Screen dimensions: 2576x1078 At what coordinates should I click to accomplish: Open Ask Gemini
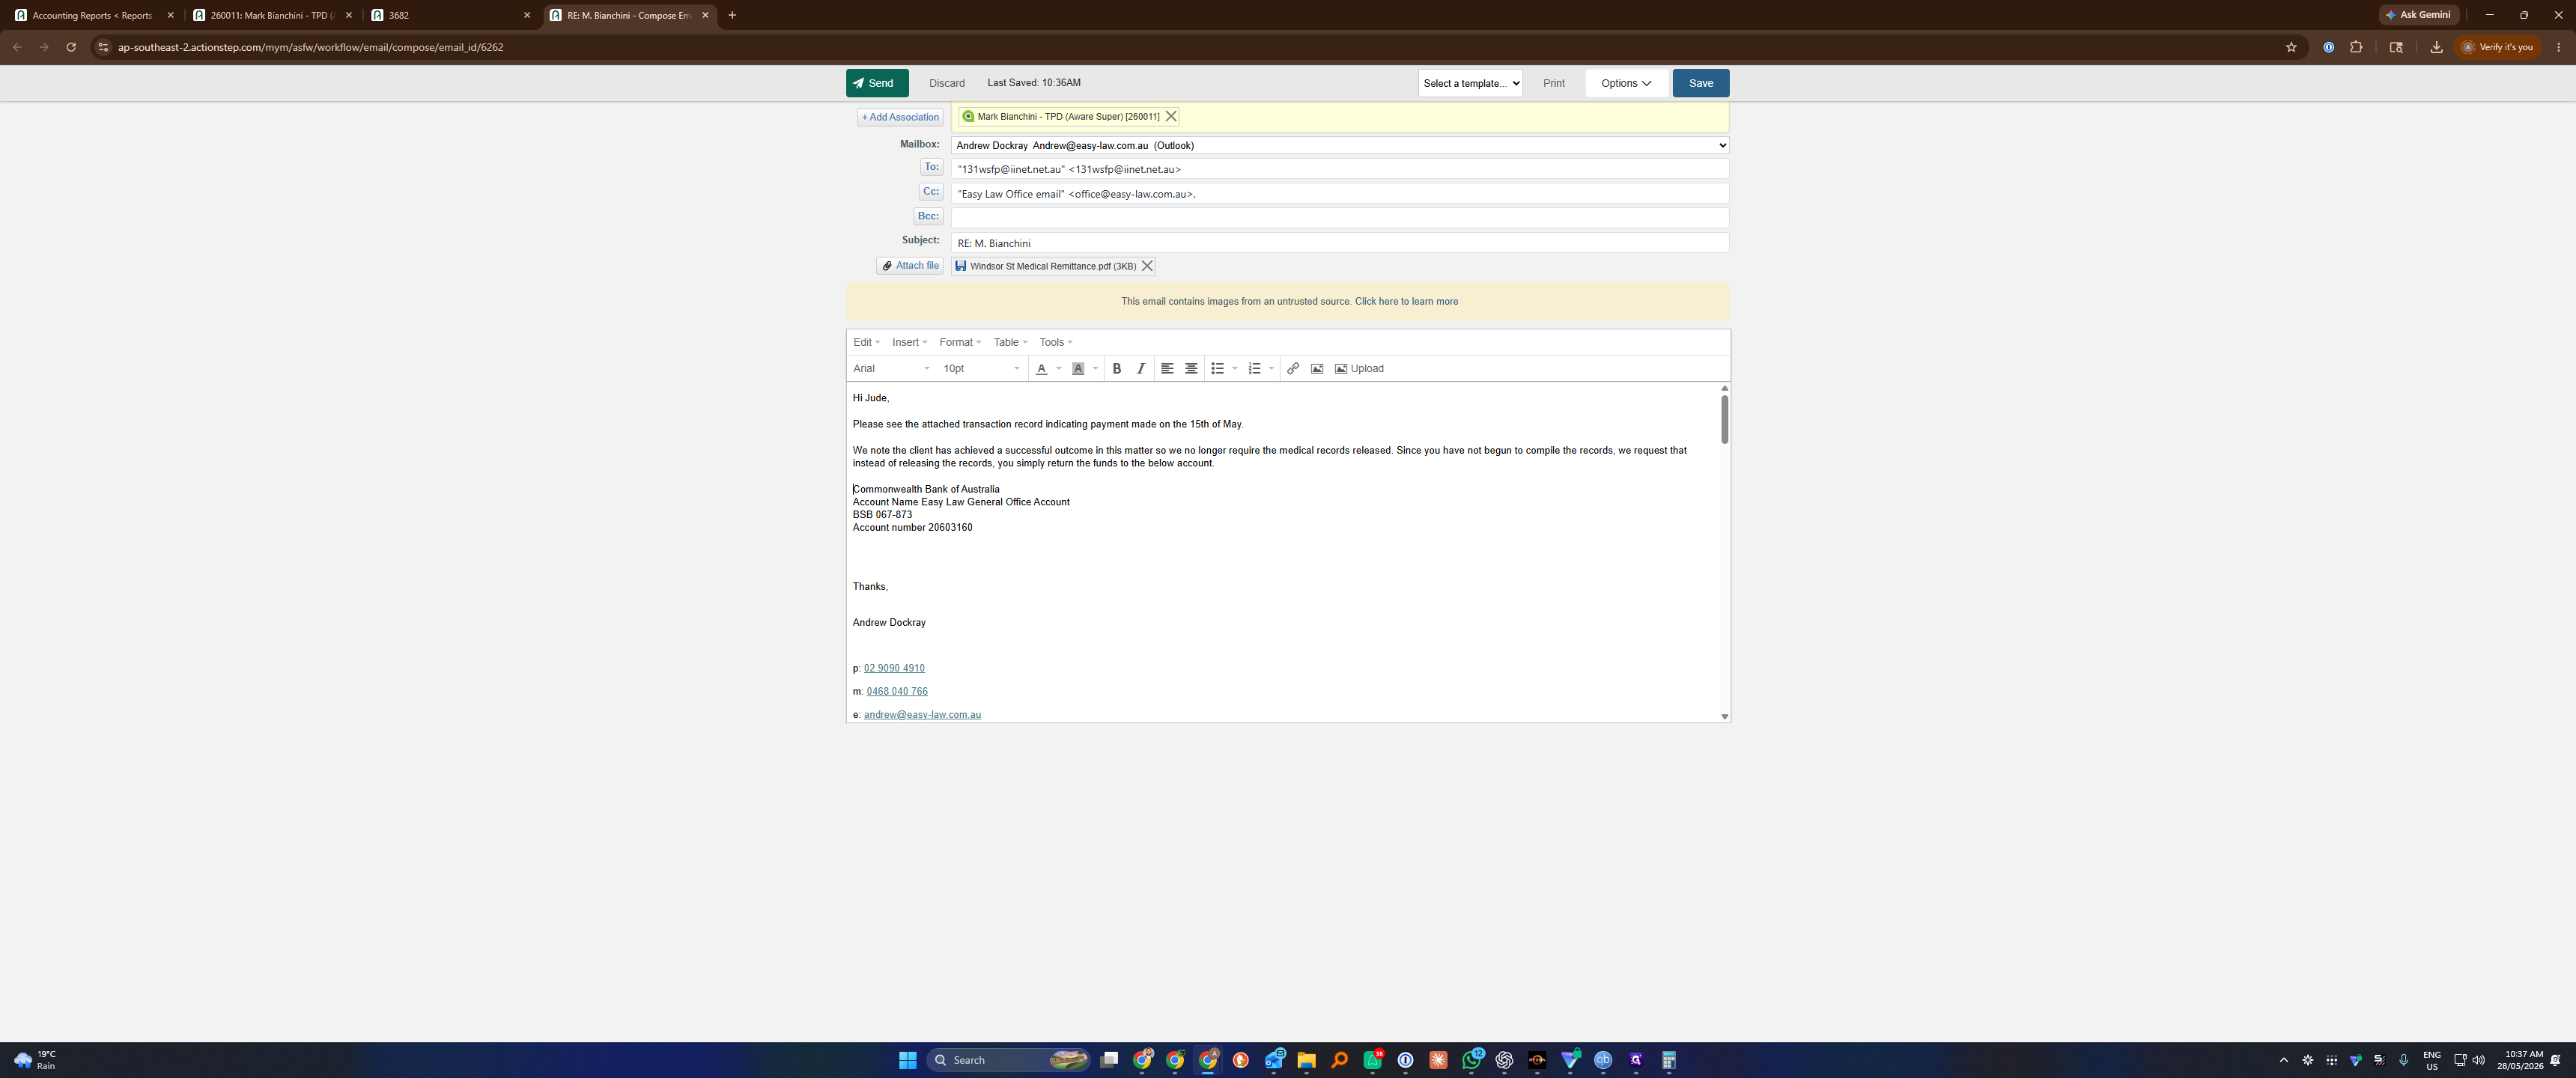click(x=2419, y=15)
